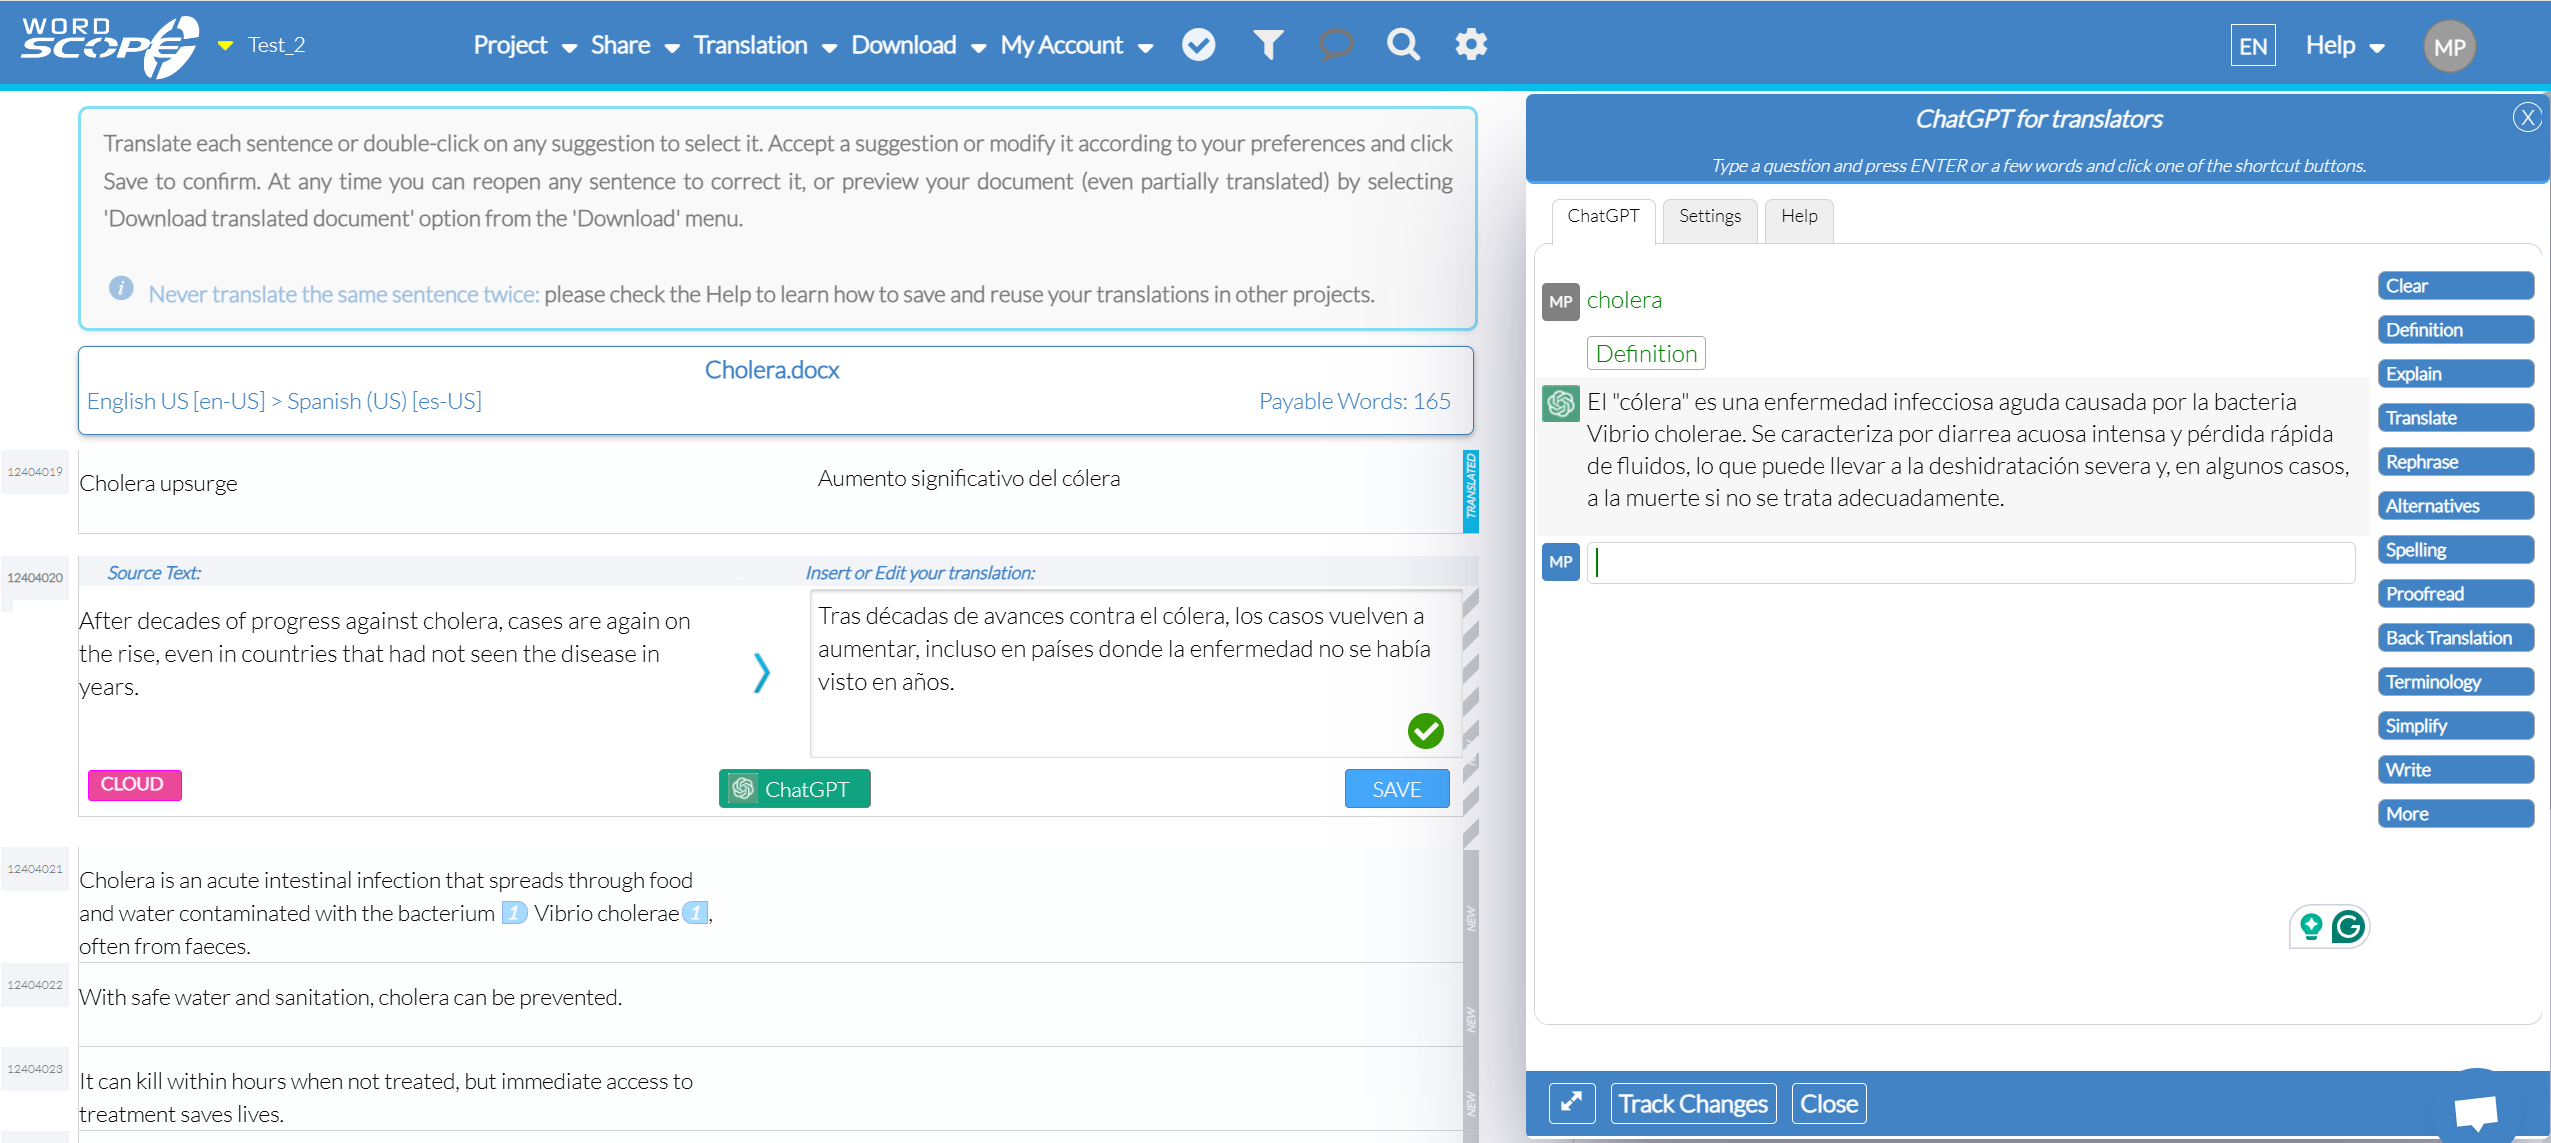Click the Grammarly icon in chat panel
2551x1143 pixels.
pos(2348,927)
